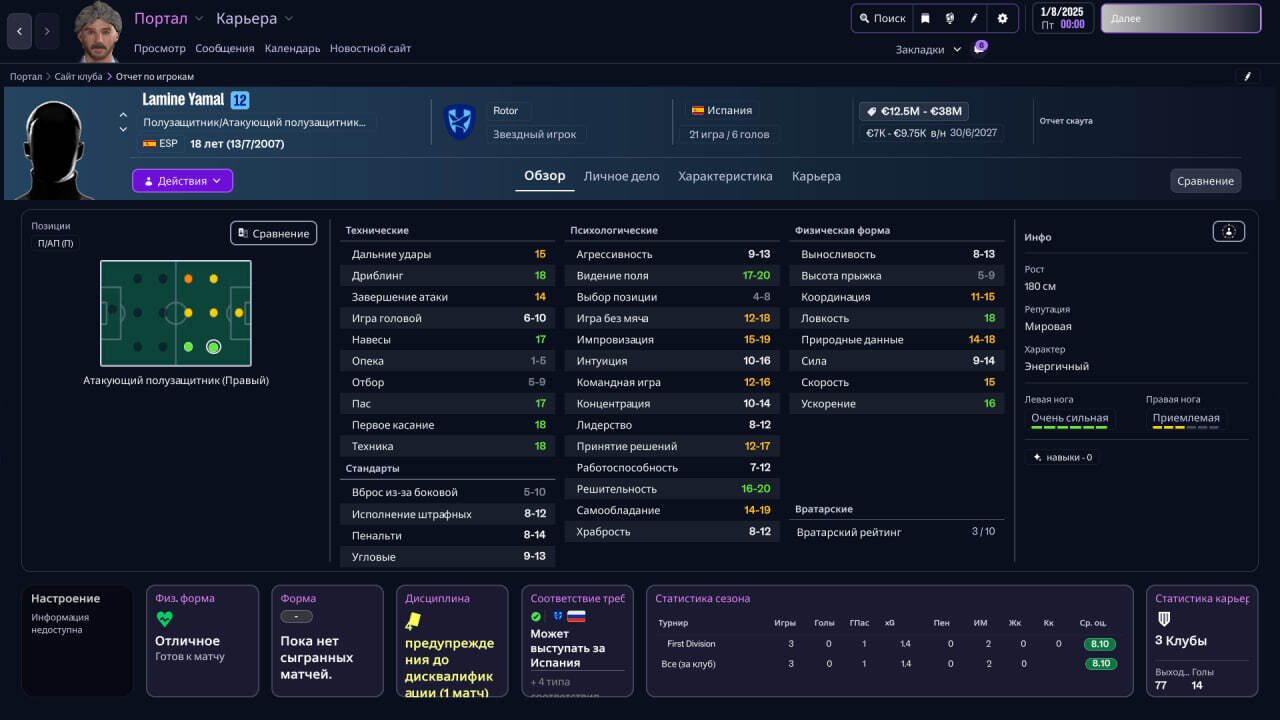This screenshot has width=1280, height=720.
Task: Expand the Портал dropdown menu
Action: pos(168,18)
